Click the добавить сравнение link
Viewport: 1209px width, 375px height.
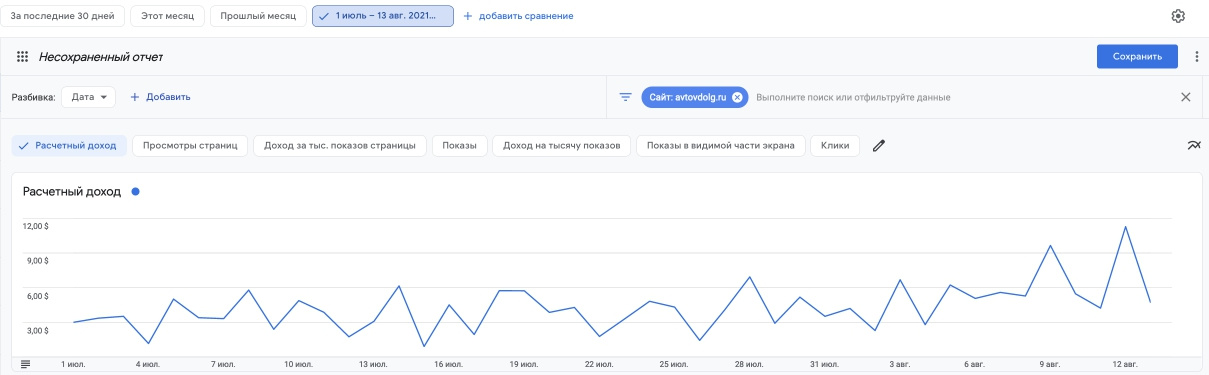point(518,16)
